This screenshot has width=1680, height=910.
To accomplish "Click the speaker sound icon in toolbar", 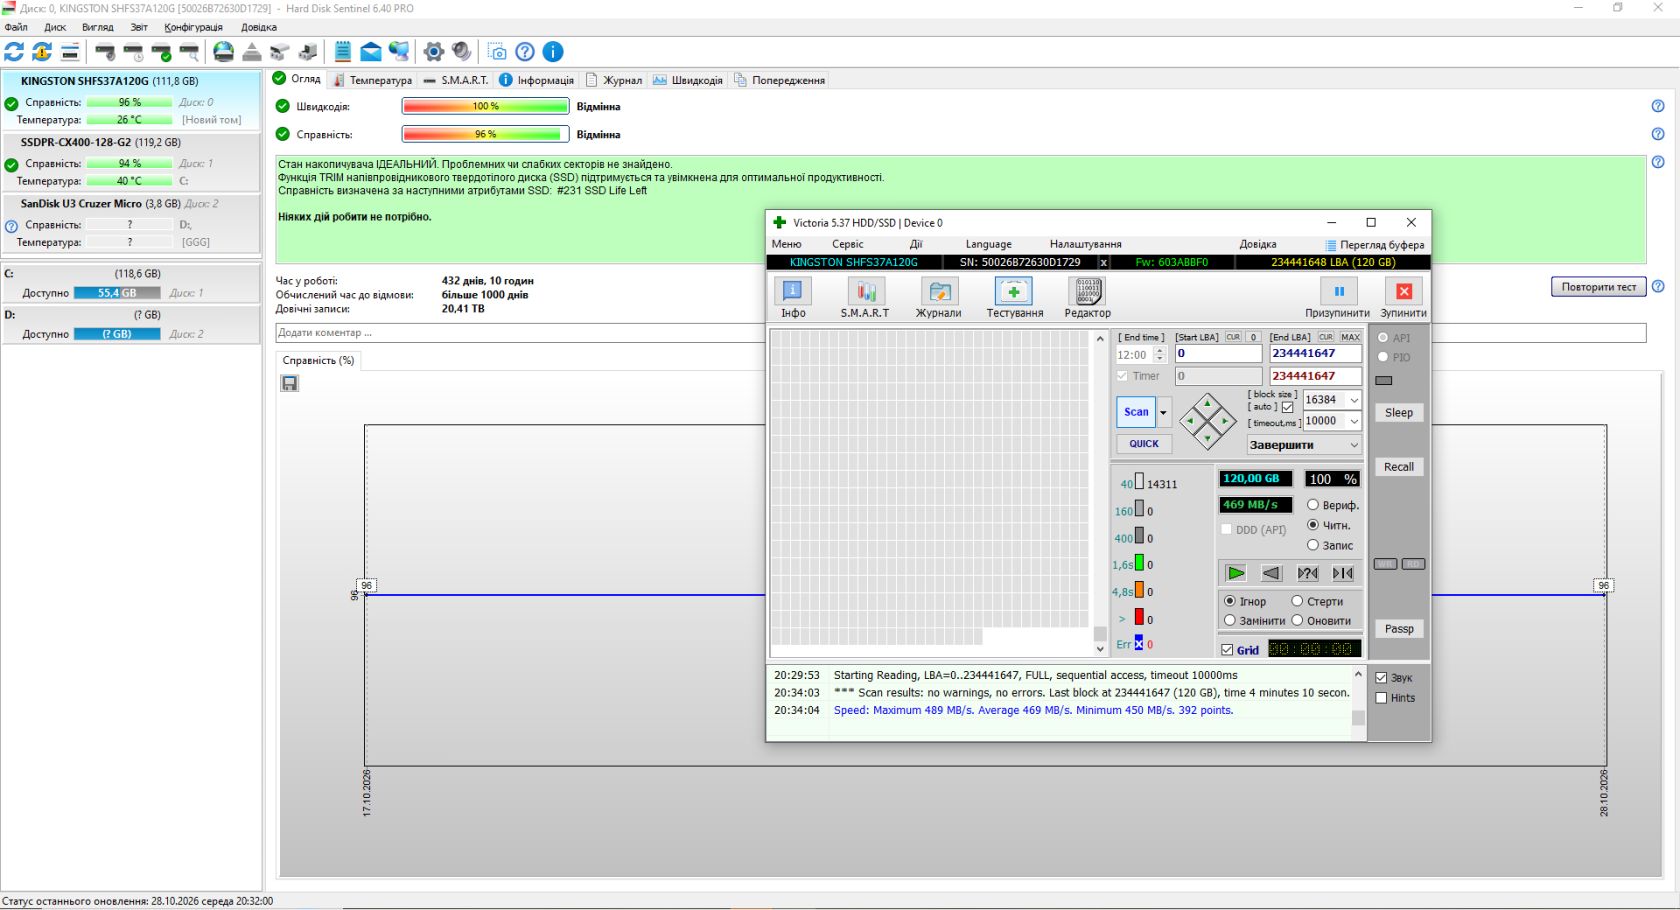I will click(461, 52).
